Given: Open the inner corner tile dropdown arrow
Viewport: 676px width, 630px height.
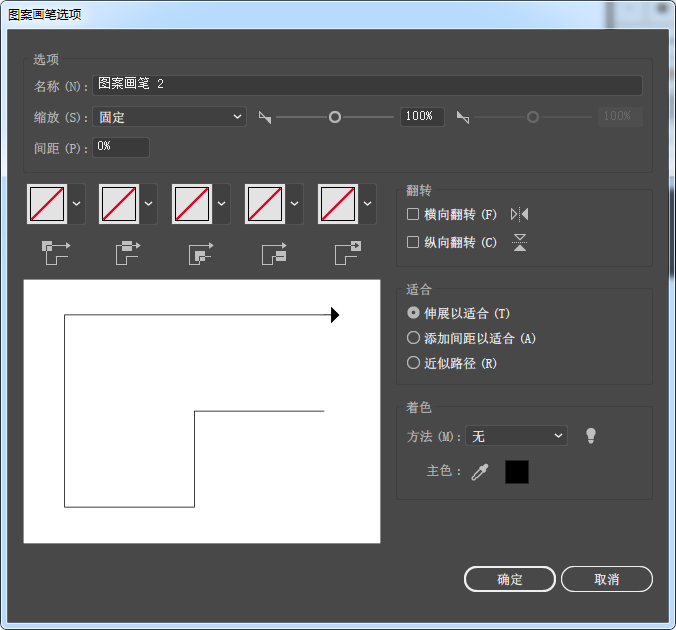Looking at the screenshot, I should coord(222,204).
